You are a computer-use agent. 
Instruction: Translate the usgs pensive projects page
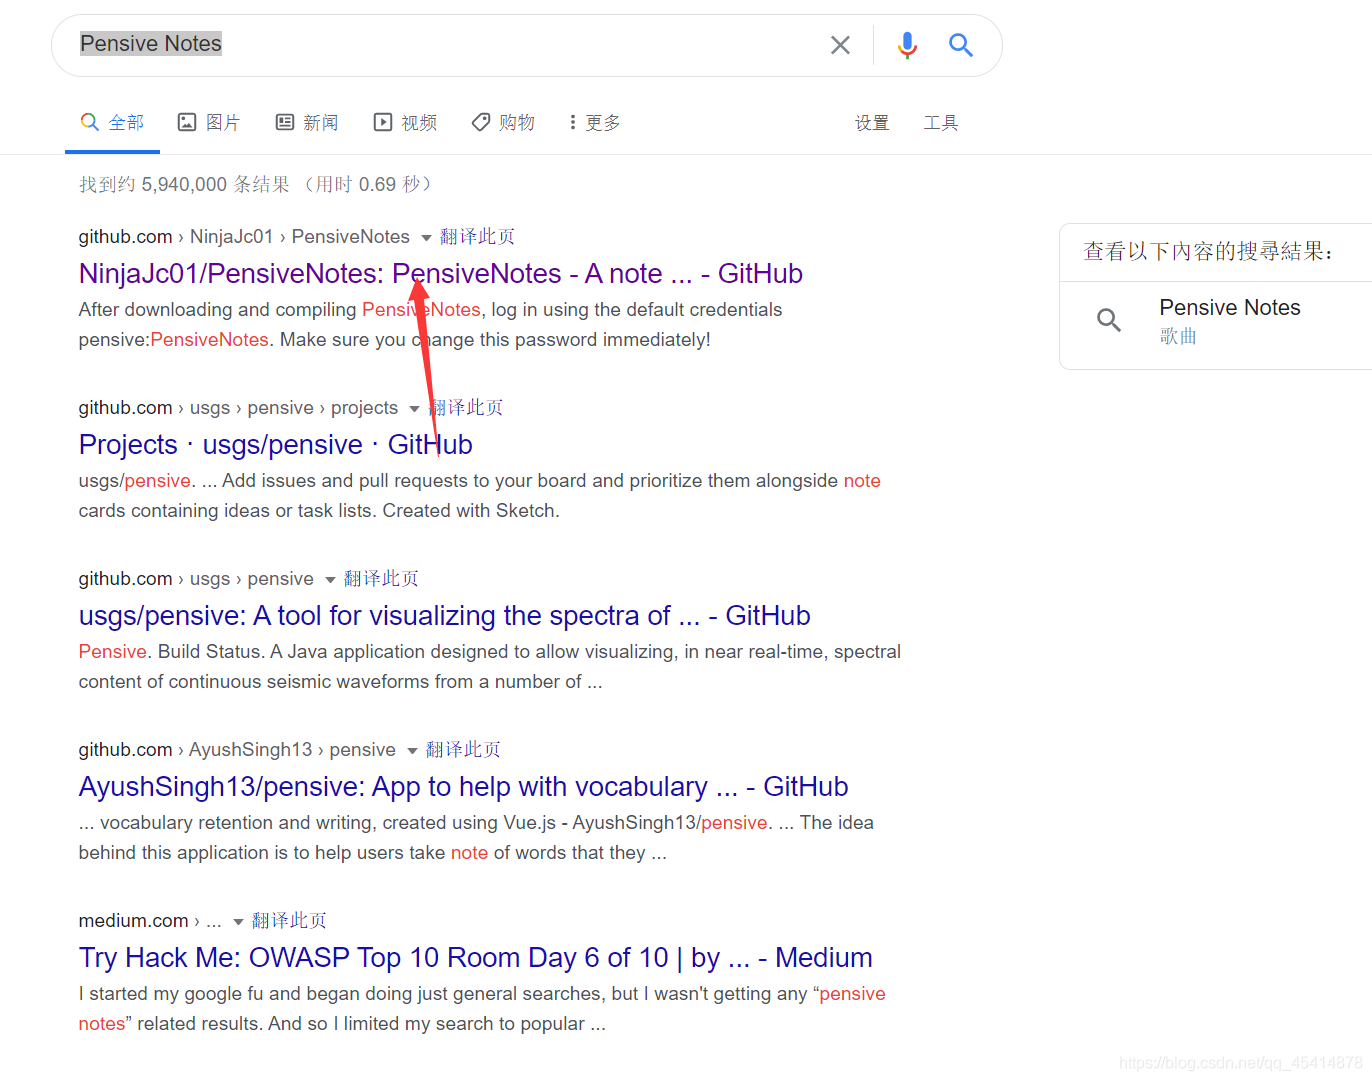click(467, 408)
